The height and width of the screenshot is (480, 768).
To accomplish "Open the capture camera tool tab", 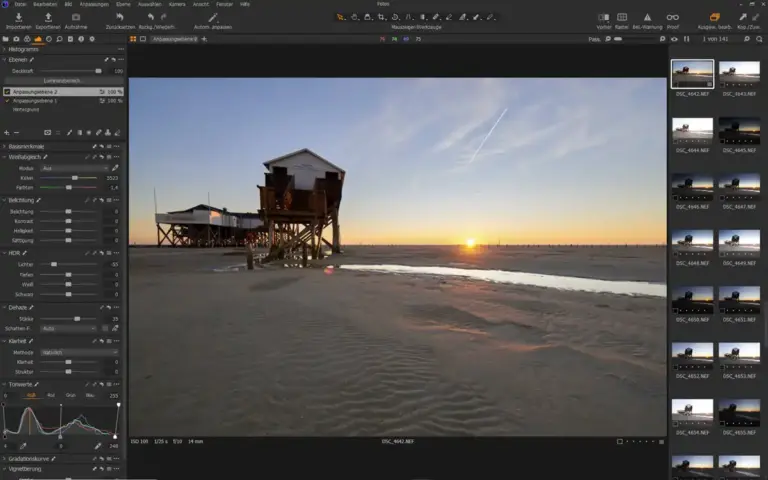I will pos(16,39).
